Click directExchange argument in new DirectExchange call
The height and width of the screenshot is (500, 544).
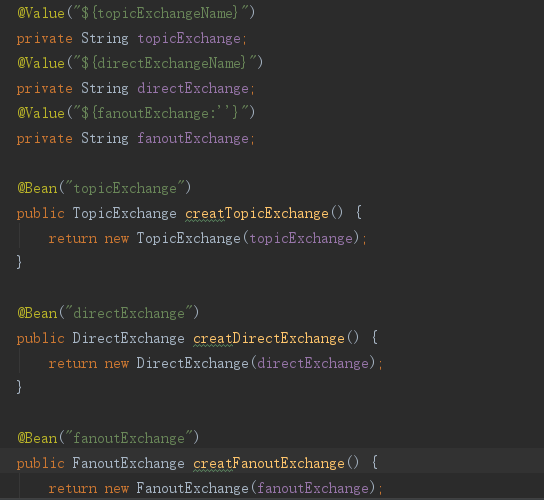coord(313,363)
